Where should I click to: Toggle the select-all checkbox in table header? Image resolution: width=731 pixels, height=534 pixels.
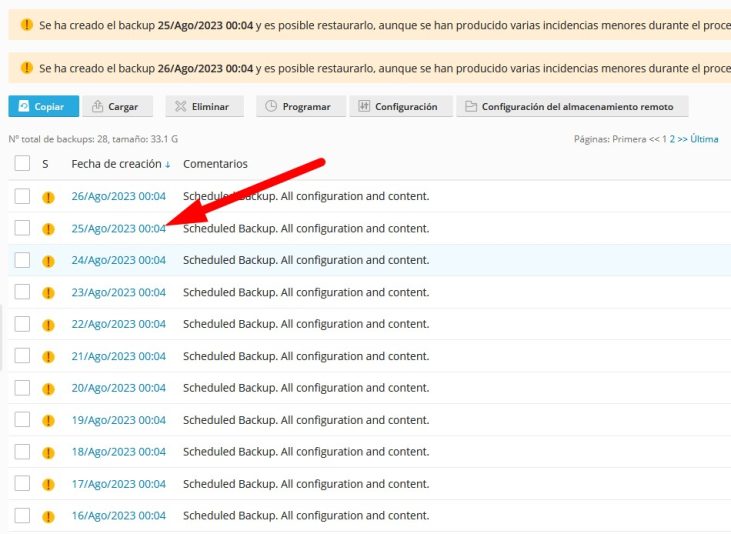(22, 164)
